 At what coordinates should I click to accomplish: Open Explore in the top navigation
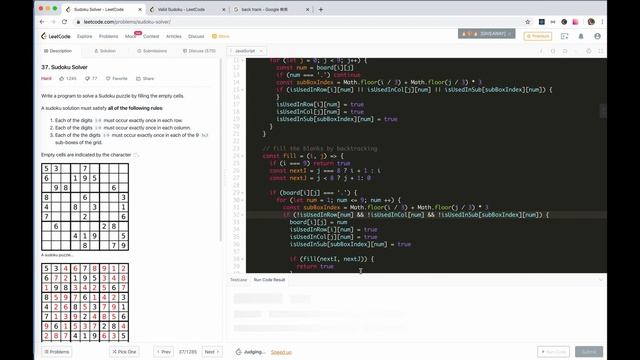tap(84, 36)
